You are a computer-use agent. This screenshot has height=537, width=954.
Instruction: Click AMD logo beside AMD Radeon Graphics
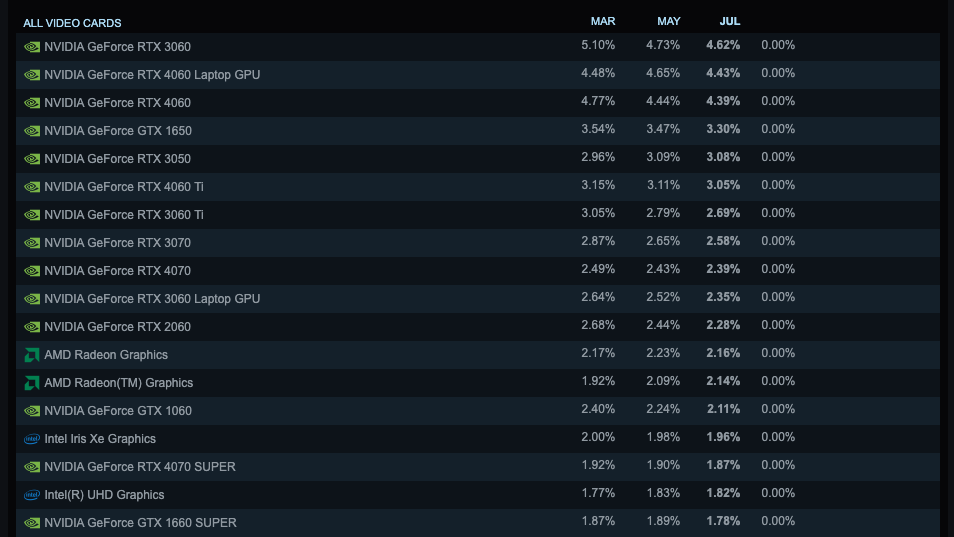point(32,355)
